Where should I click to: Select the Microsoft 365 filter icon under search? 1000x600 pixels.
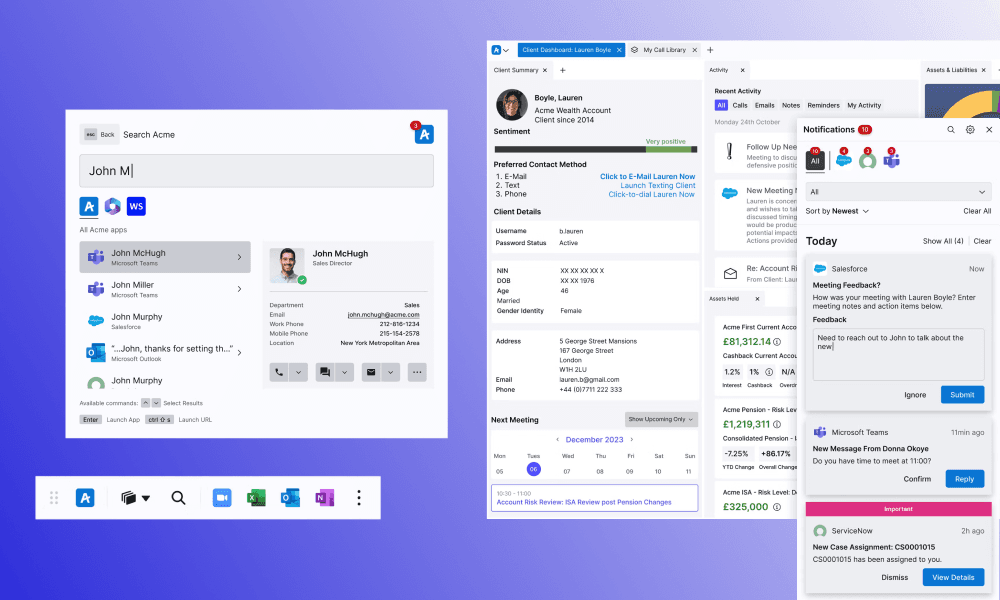[x=113, y=207]
